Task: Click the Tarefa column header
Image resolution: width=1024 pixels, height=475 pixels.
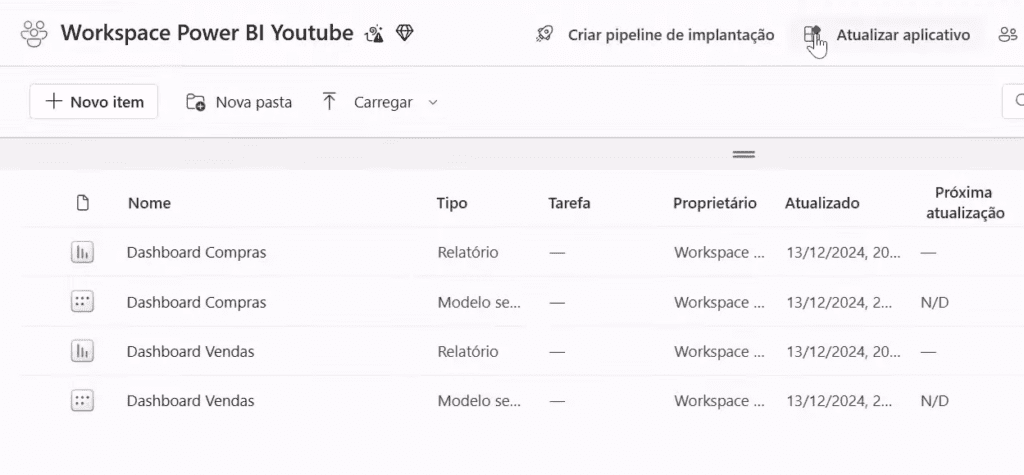Action: click(569, 203)
